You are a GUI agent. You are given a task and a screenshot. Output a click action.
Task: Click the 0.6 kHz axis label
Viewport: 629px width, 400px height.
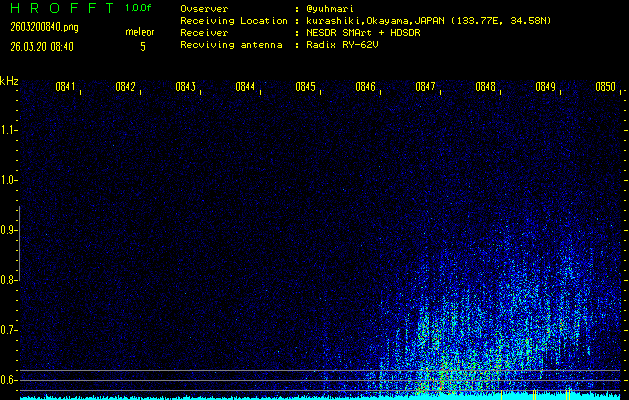(8, 380)
